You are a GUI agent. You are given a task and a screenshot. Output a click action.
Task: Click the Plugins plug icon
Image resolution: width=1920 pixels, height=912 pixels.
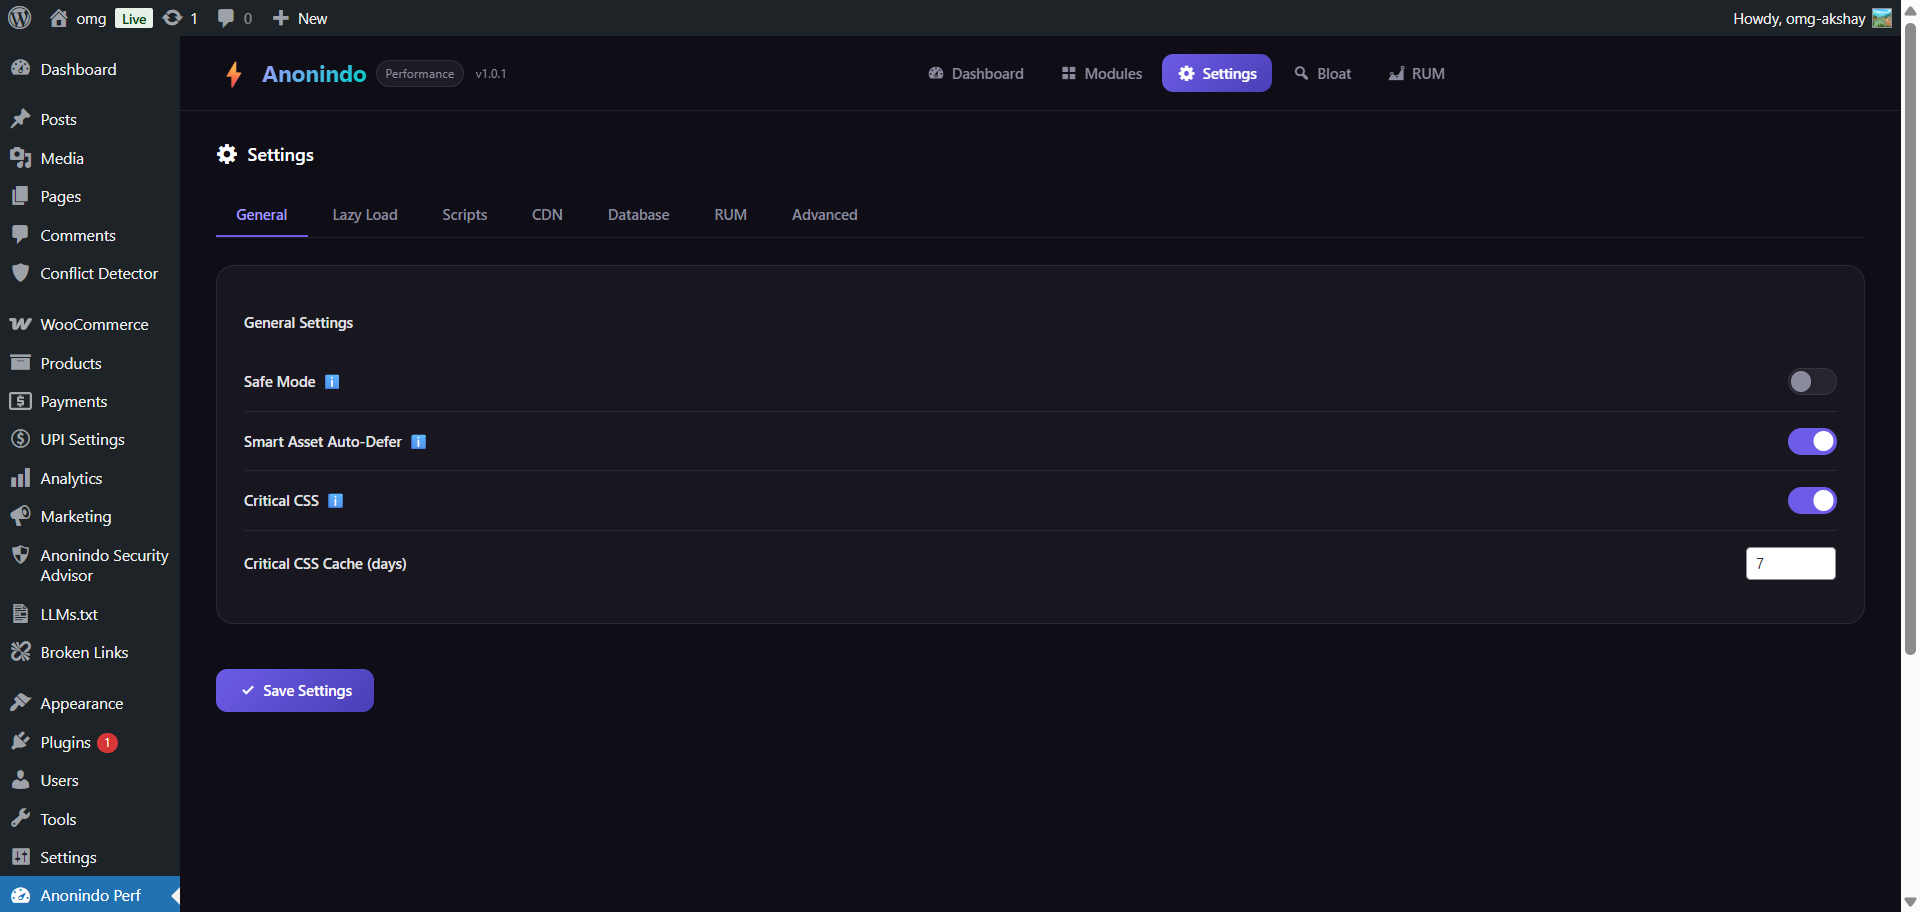[x=20, y=742]
